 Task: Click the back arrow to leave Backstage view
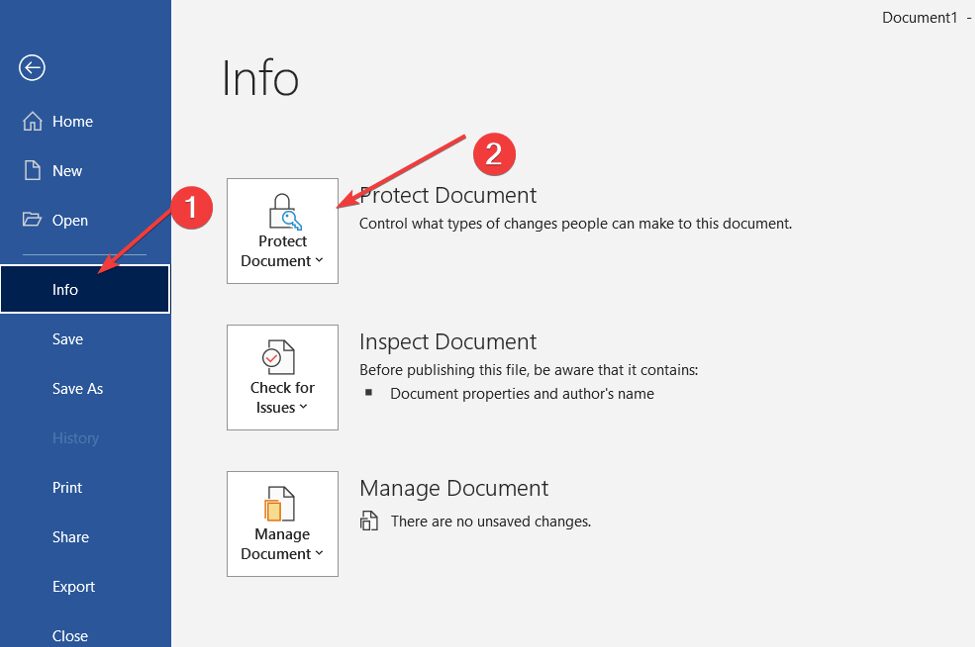pyautogui.click(x=32, y=68)
